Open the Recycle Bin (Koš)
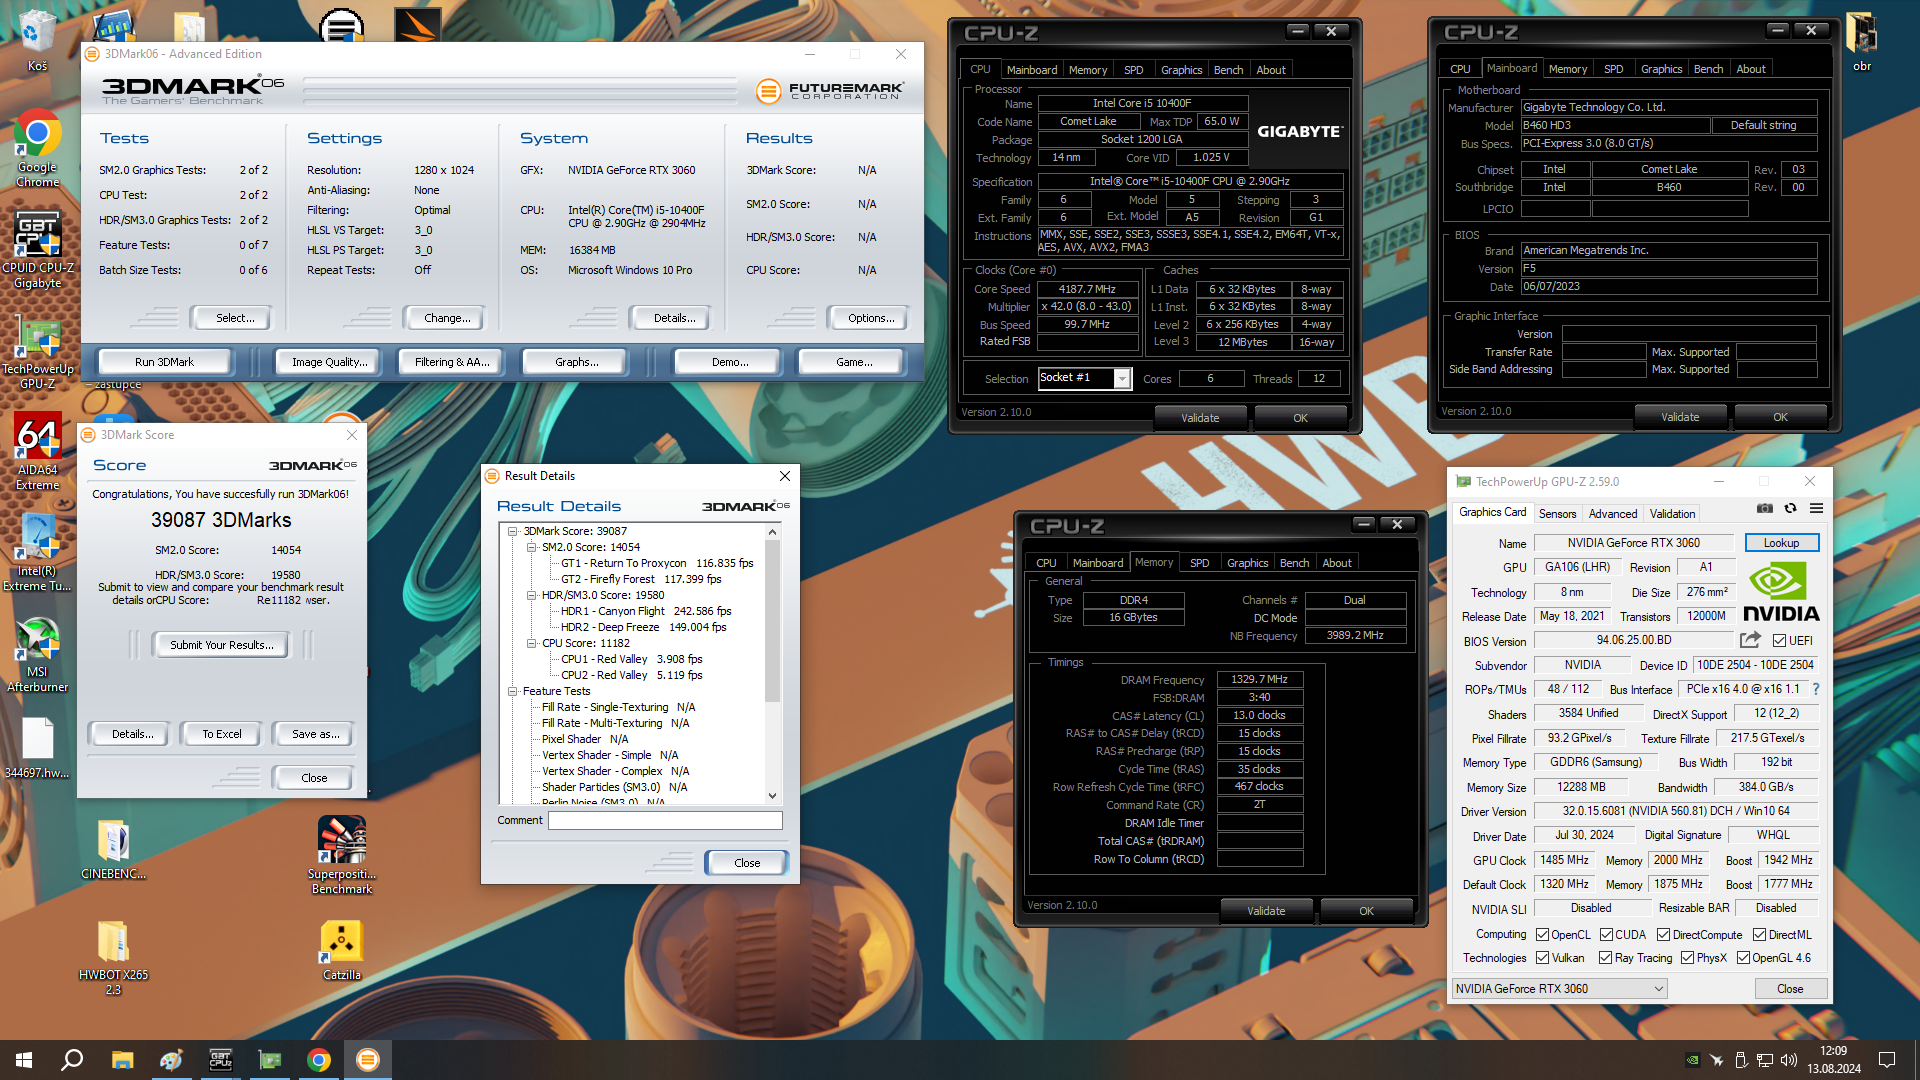Viewport: 1920px width, 1080px height. tap(37, 40)
